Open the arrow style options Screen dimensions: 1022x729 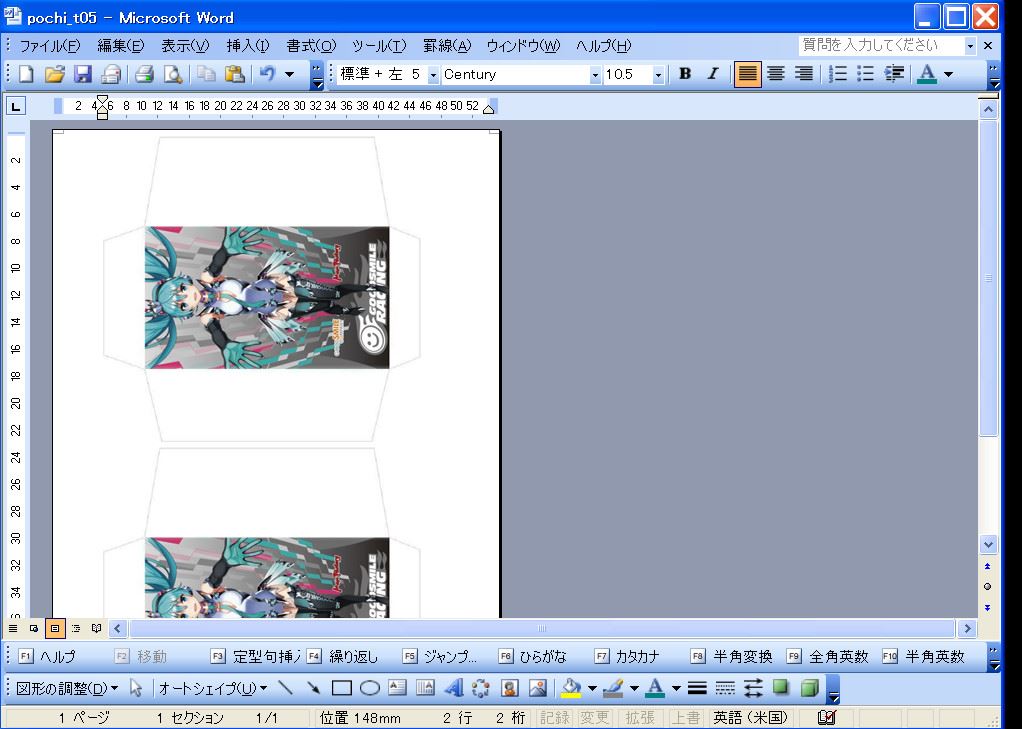(753, 688)
